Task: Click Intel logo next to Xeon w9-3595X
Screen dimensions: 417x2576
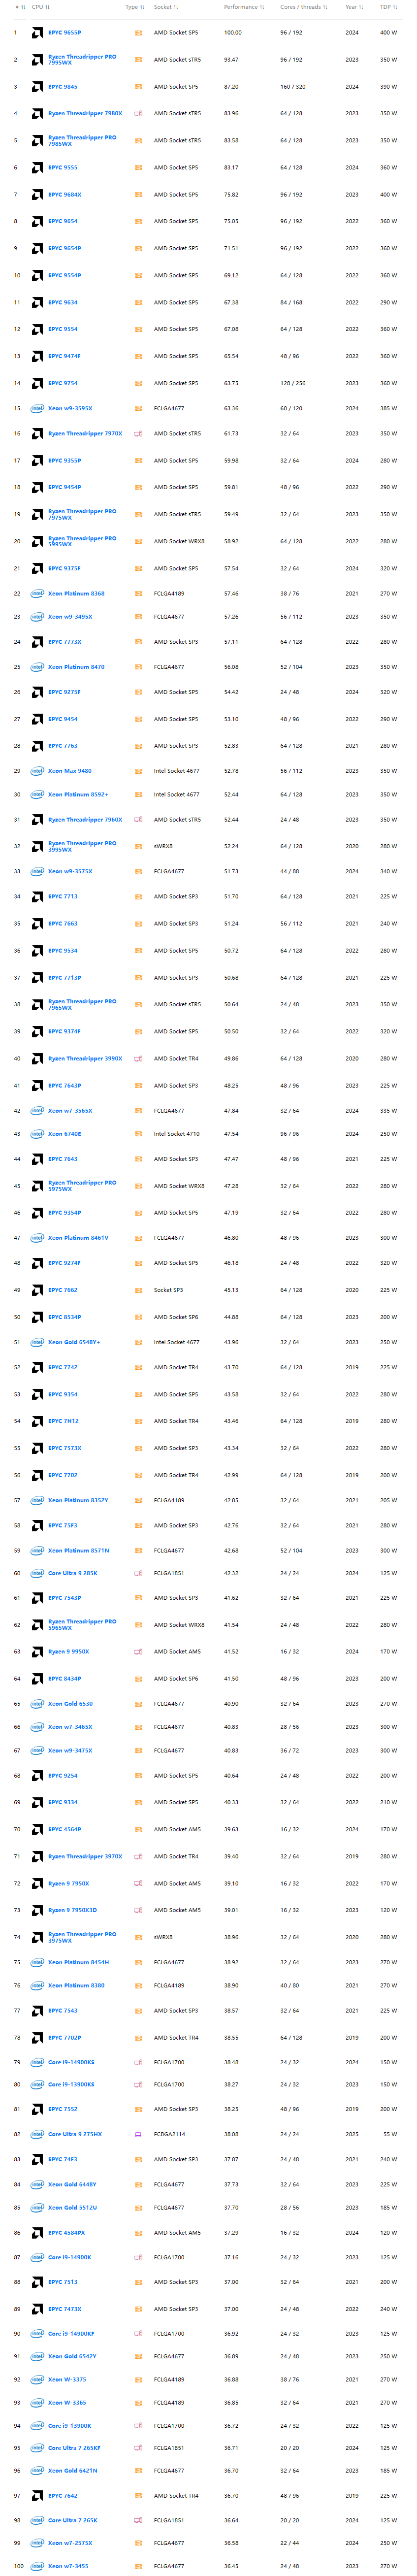Action: pyautogui.click(x=37, y=408)
